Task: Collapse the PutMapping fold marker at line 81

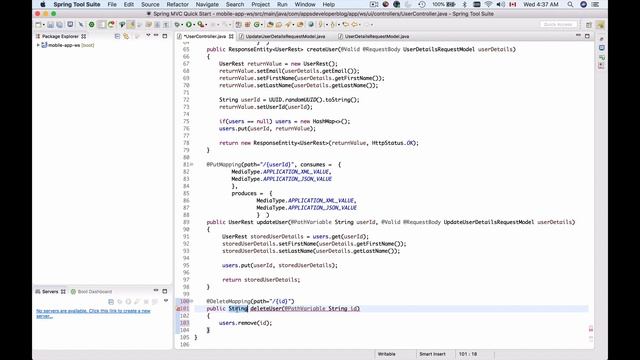Action: tap(191, 164)
